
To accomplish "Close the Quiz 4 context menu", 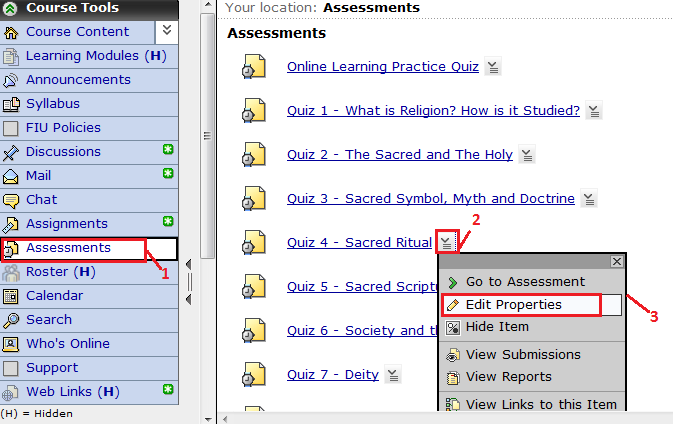I will coord(616,261).
